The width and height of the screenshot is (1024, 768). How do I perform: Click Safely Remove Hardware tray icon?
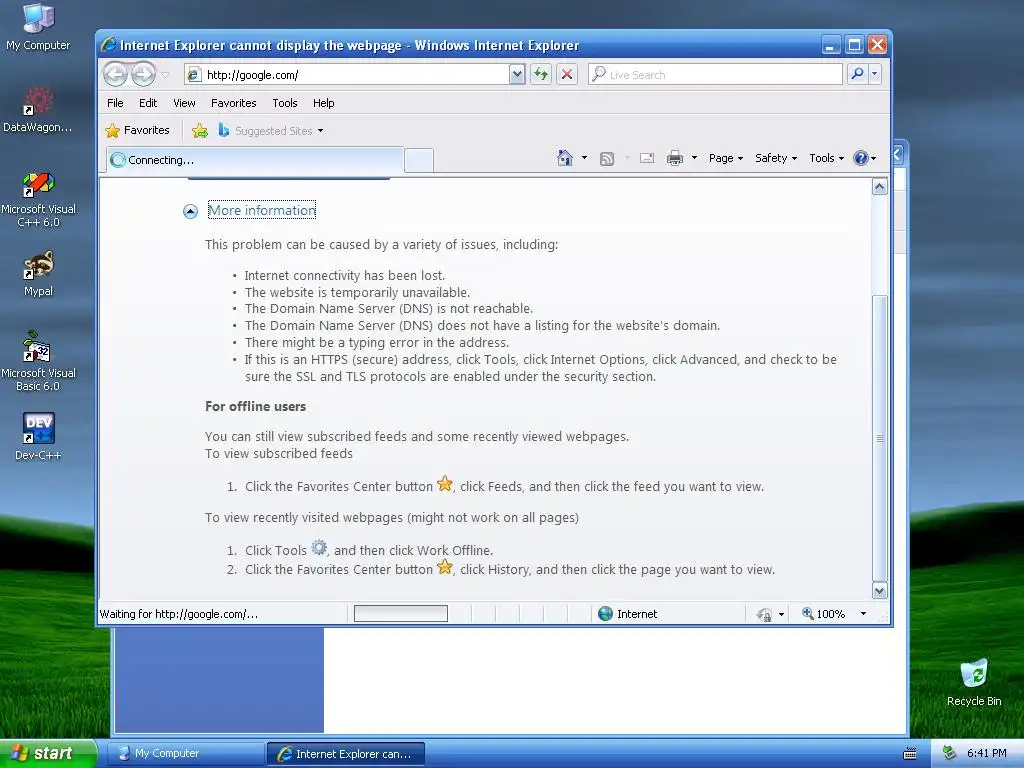click(950, 753)
